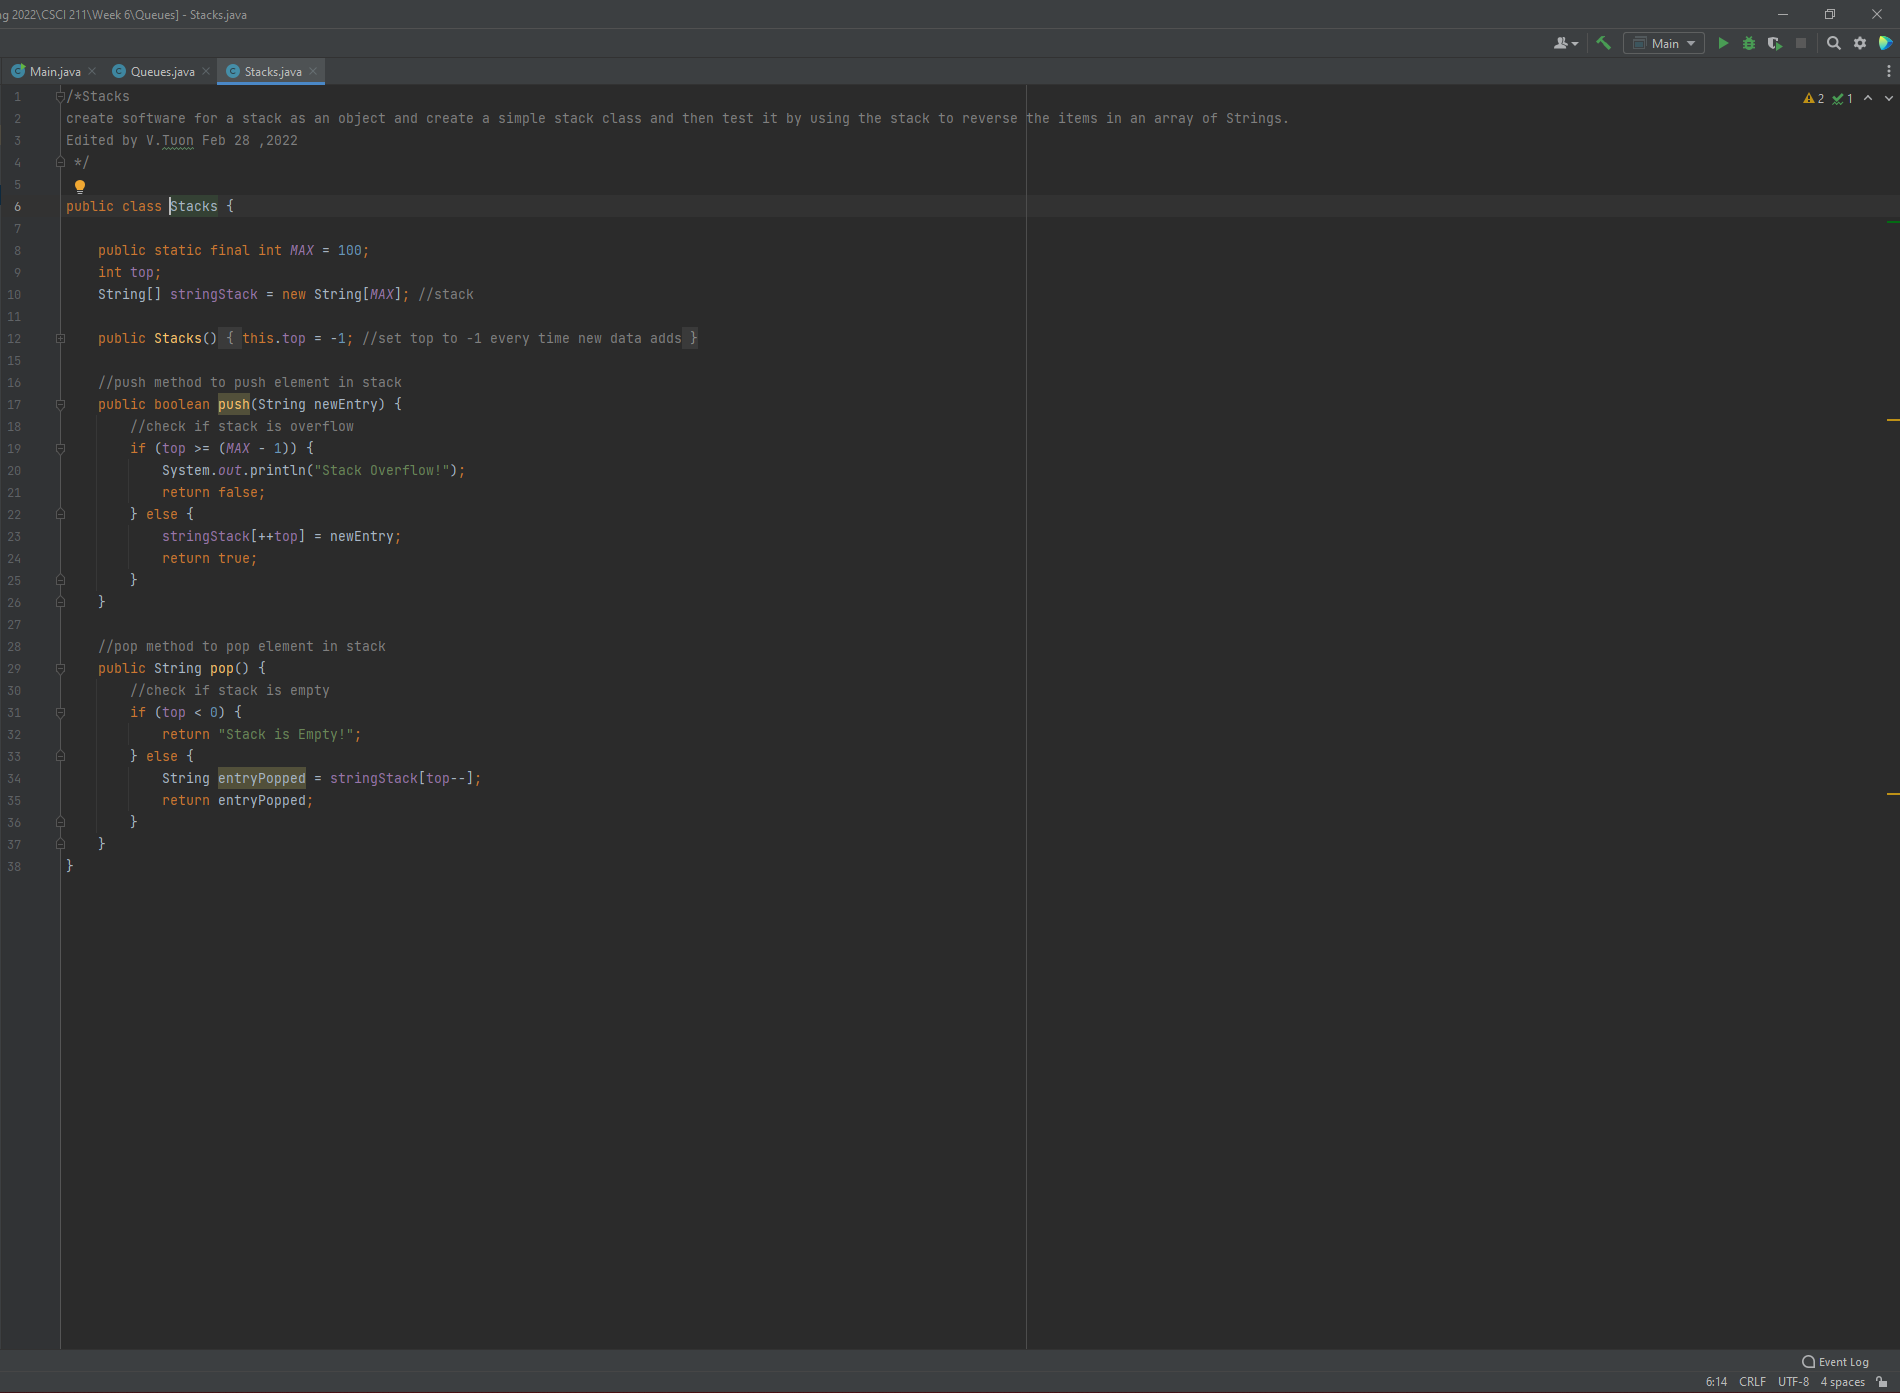Collapse the pop method fold on line 29
Image resolution: width=1900 pixels, height=1393 pixels.
coord(60,668)
